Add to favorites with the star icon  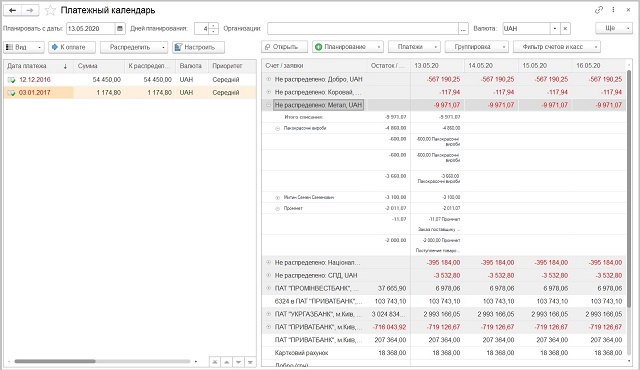tap(50, 10)
